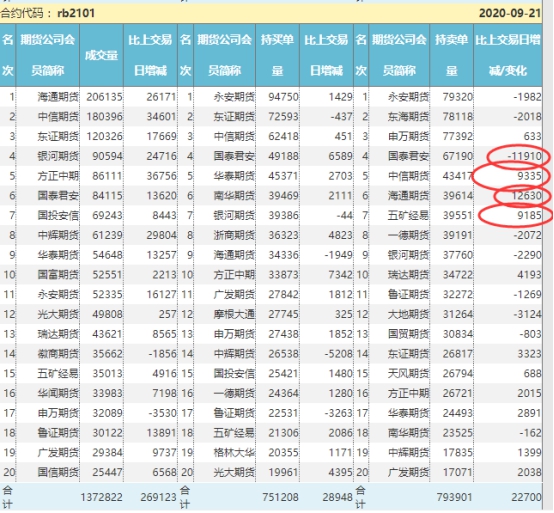
Task: Select 海通期货 in volume ranking row 1
Action: click(58, 97)
